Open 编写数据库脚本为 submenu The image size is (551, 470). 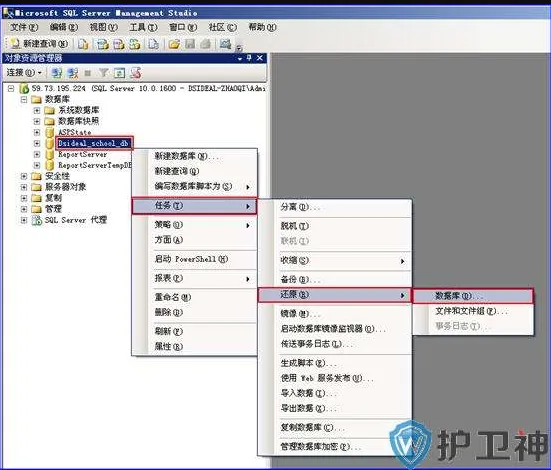tap(195, 186)
